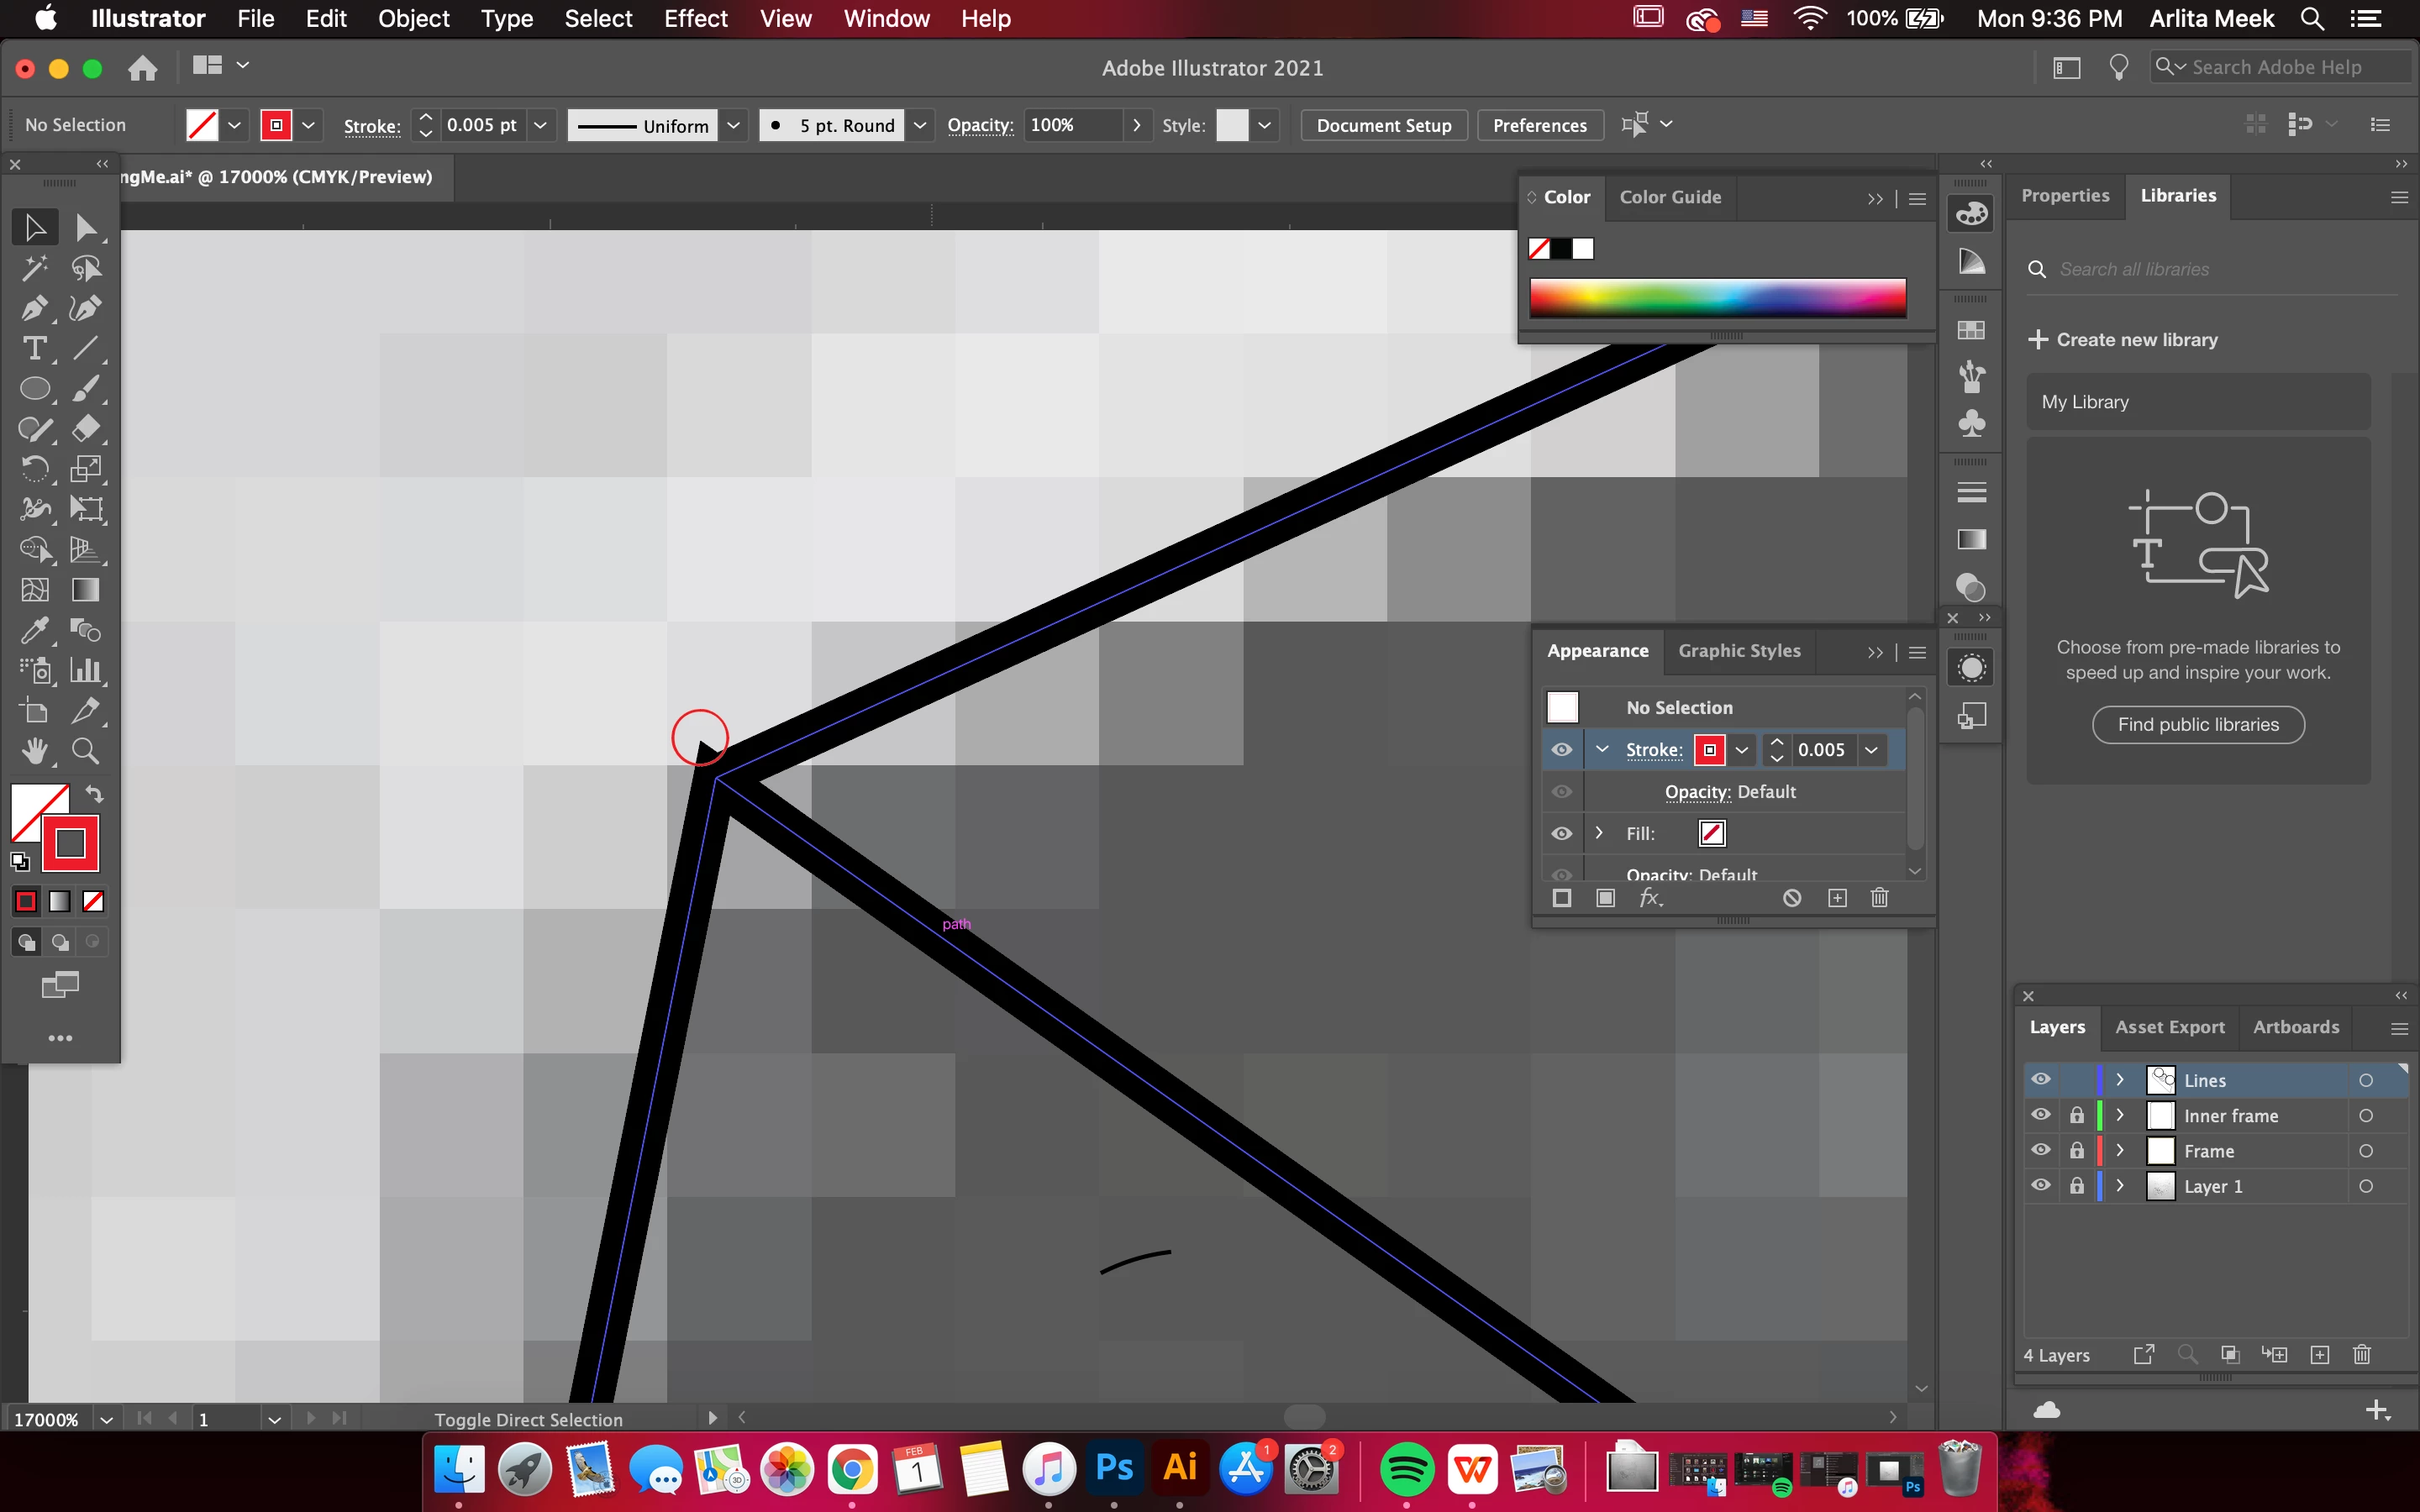Open the zoom level dropdown
Screen dimensions: 2420x1512
pyautogui.click(x=106, y=1419)
